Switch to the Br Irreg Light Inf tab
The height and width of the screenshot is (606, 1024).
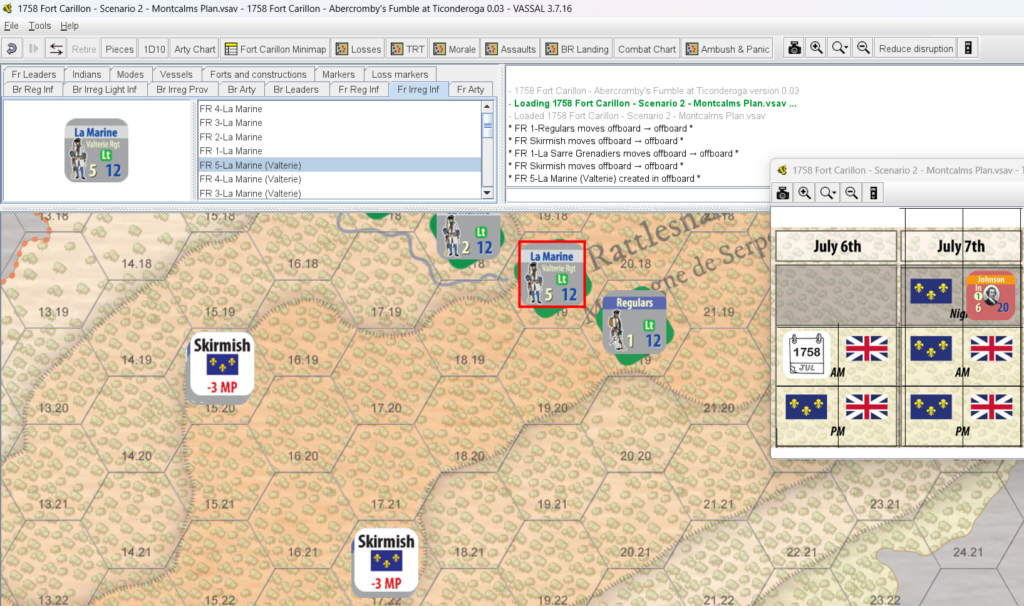[104, 89]
